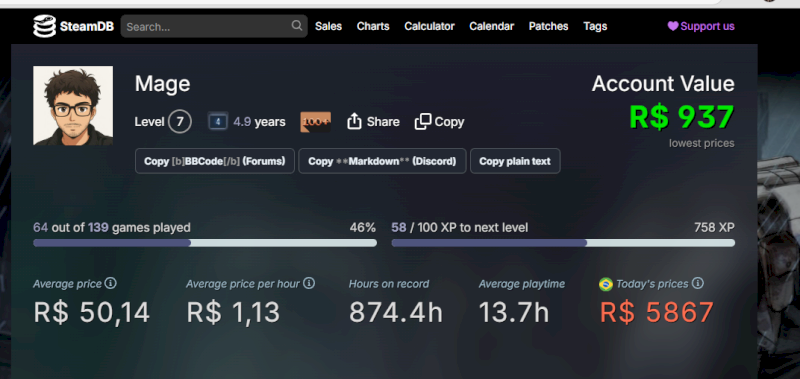Click Copy plain text button

[x=515, y=161]
